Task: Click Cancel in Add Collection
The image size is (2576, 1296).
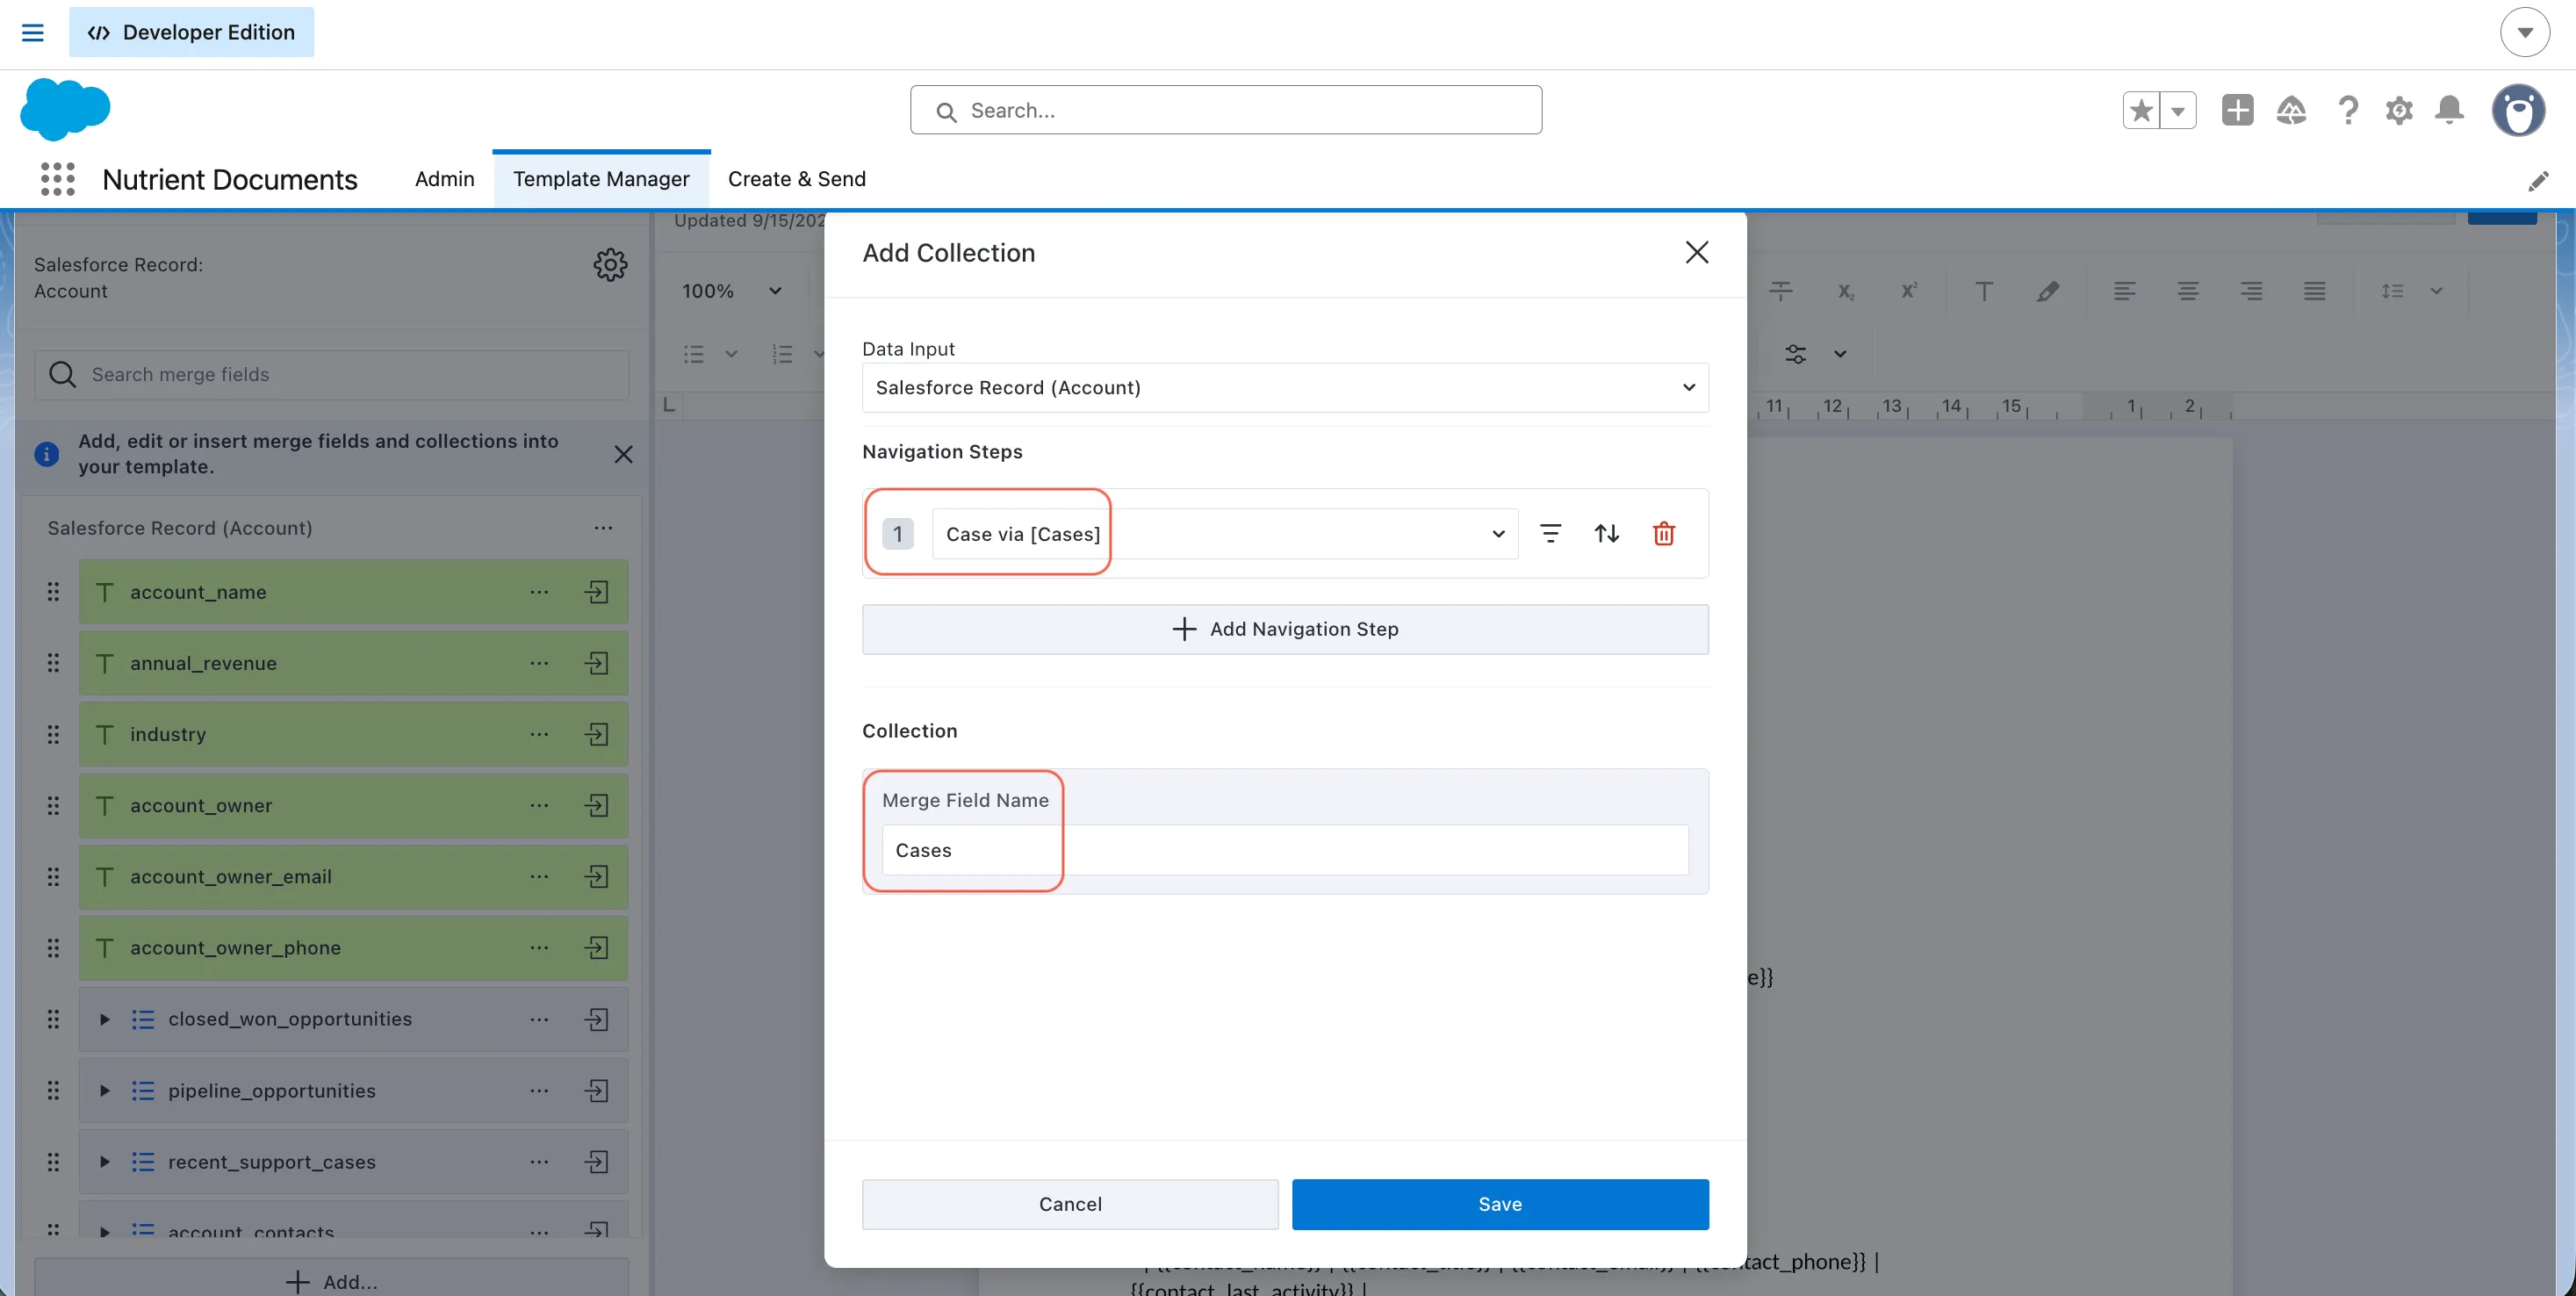Action: [x=1070, y=1204]
